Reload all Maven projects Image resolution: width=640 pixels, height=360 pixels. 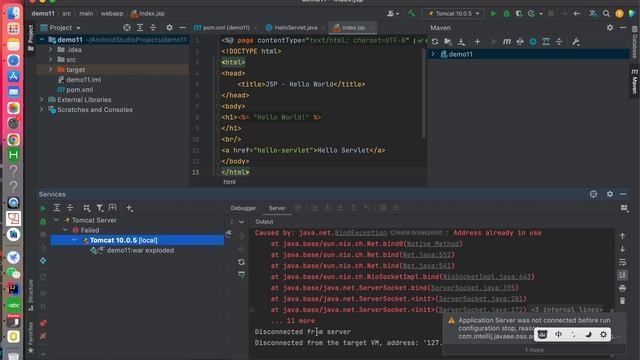(x=435, y=42)
